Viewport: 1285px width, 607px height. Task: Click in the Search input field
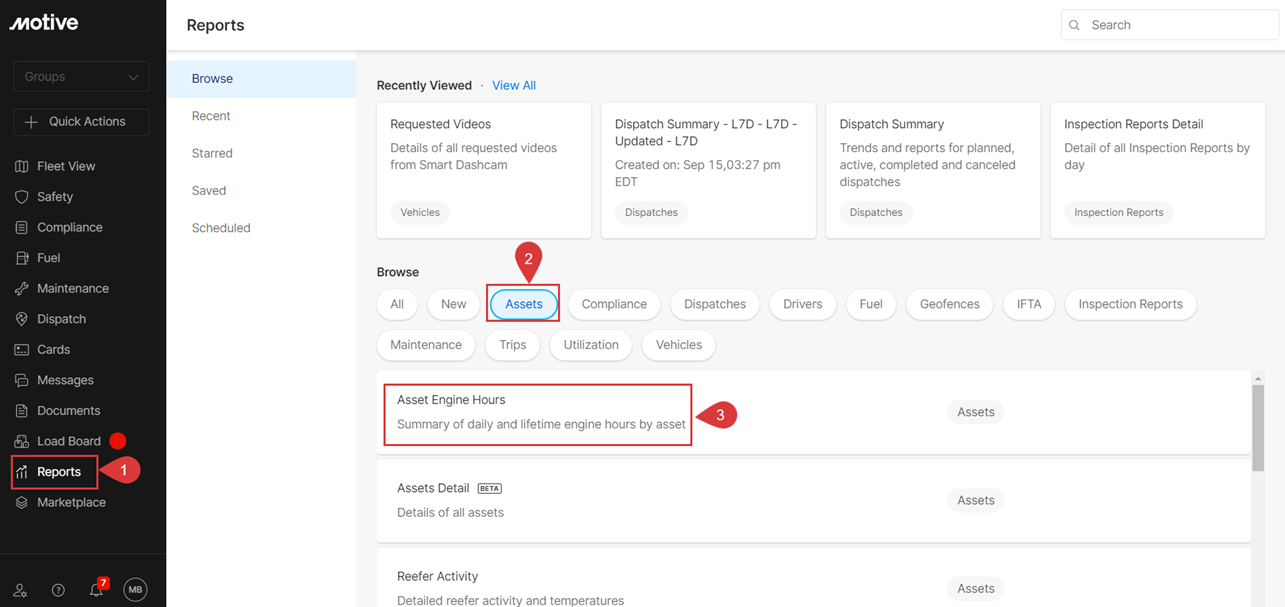click(1170, 25)
